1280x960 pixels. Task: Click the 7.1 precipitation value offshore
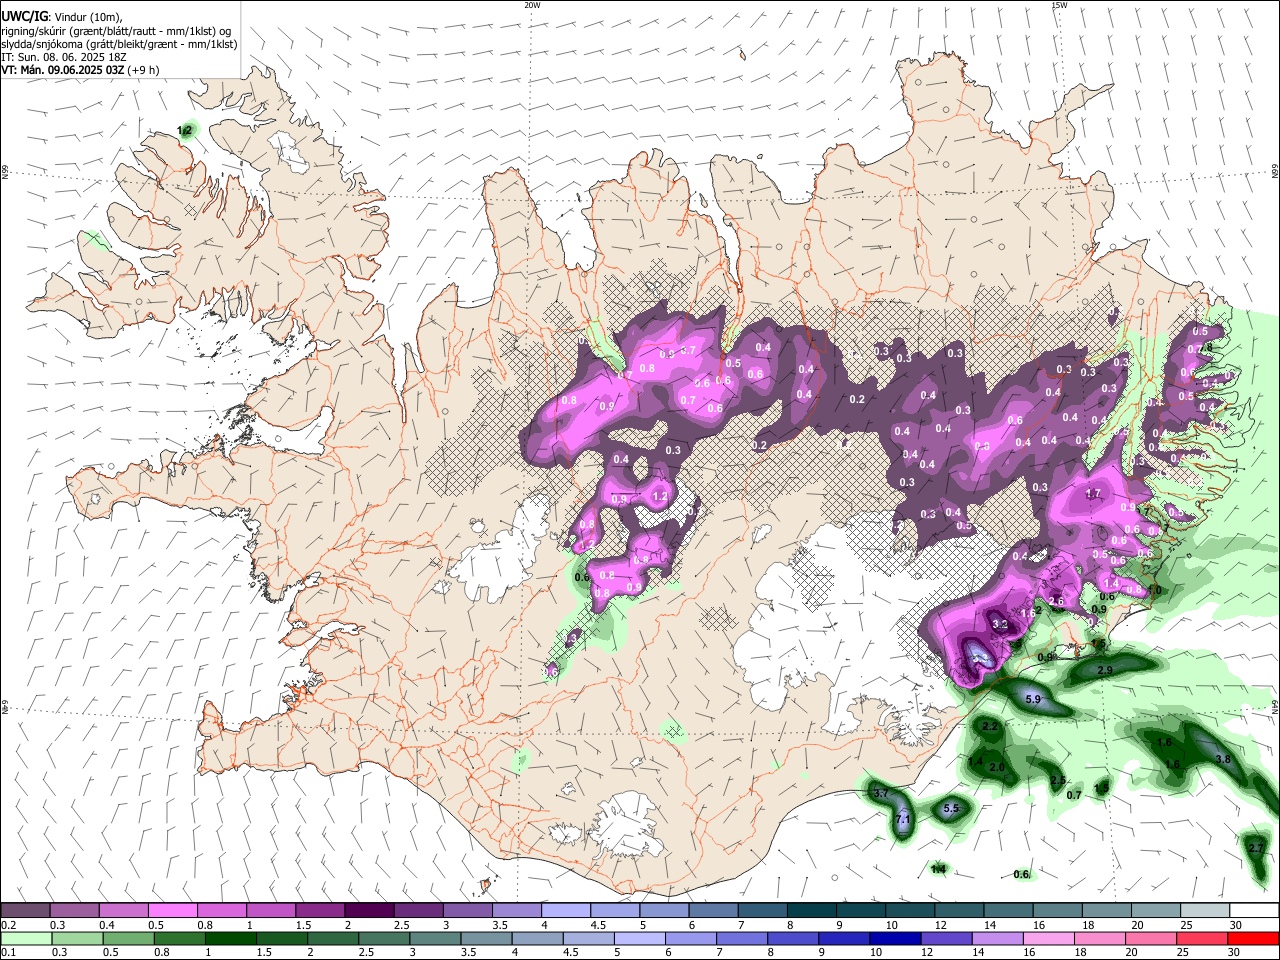tap(903, 820)
